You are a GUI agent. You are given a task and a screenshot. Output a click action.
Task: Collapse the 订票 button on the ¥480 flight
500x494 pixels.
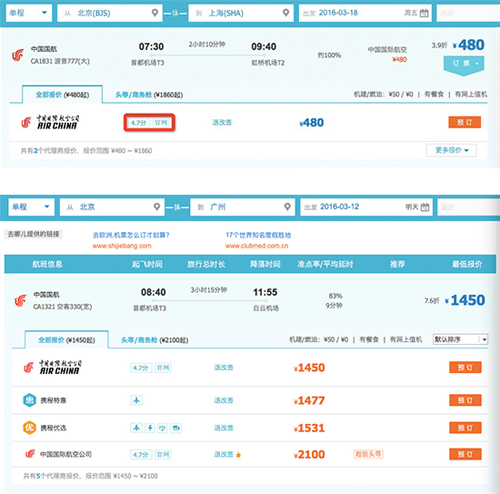coord(464,63)
